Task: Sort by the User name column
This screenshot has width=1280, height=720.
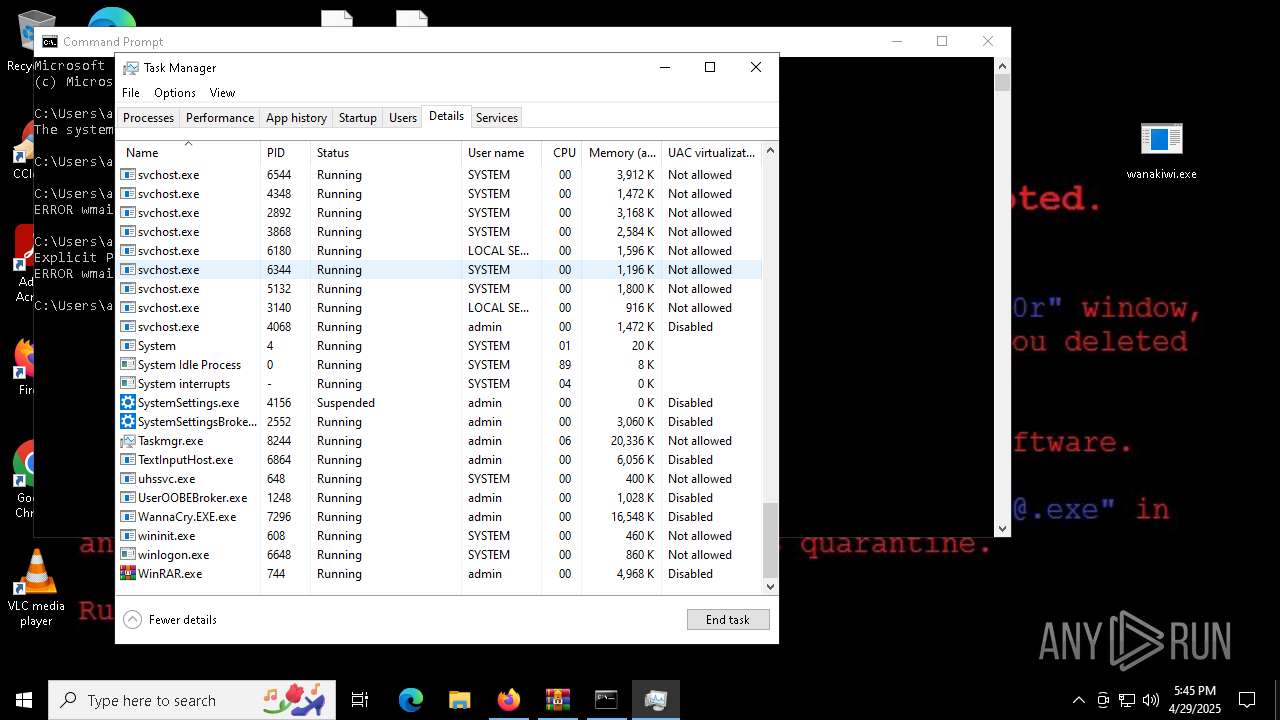Action: click(502, 153)
